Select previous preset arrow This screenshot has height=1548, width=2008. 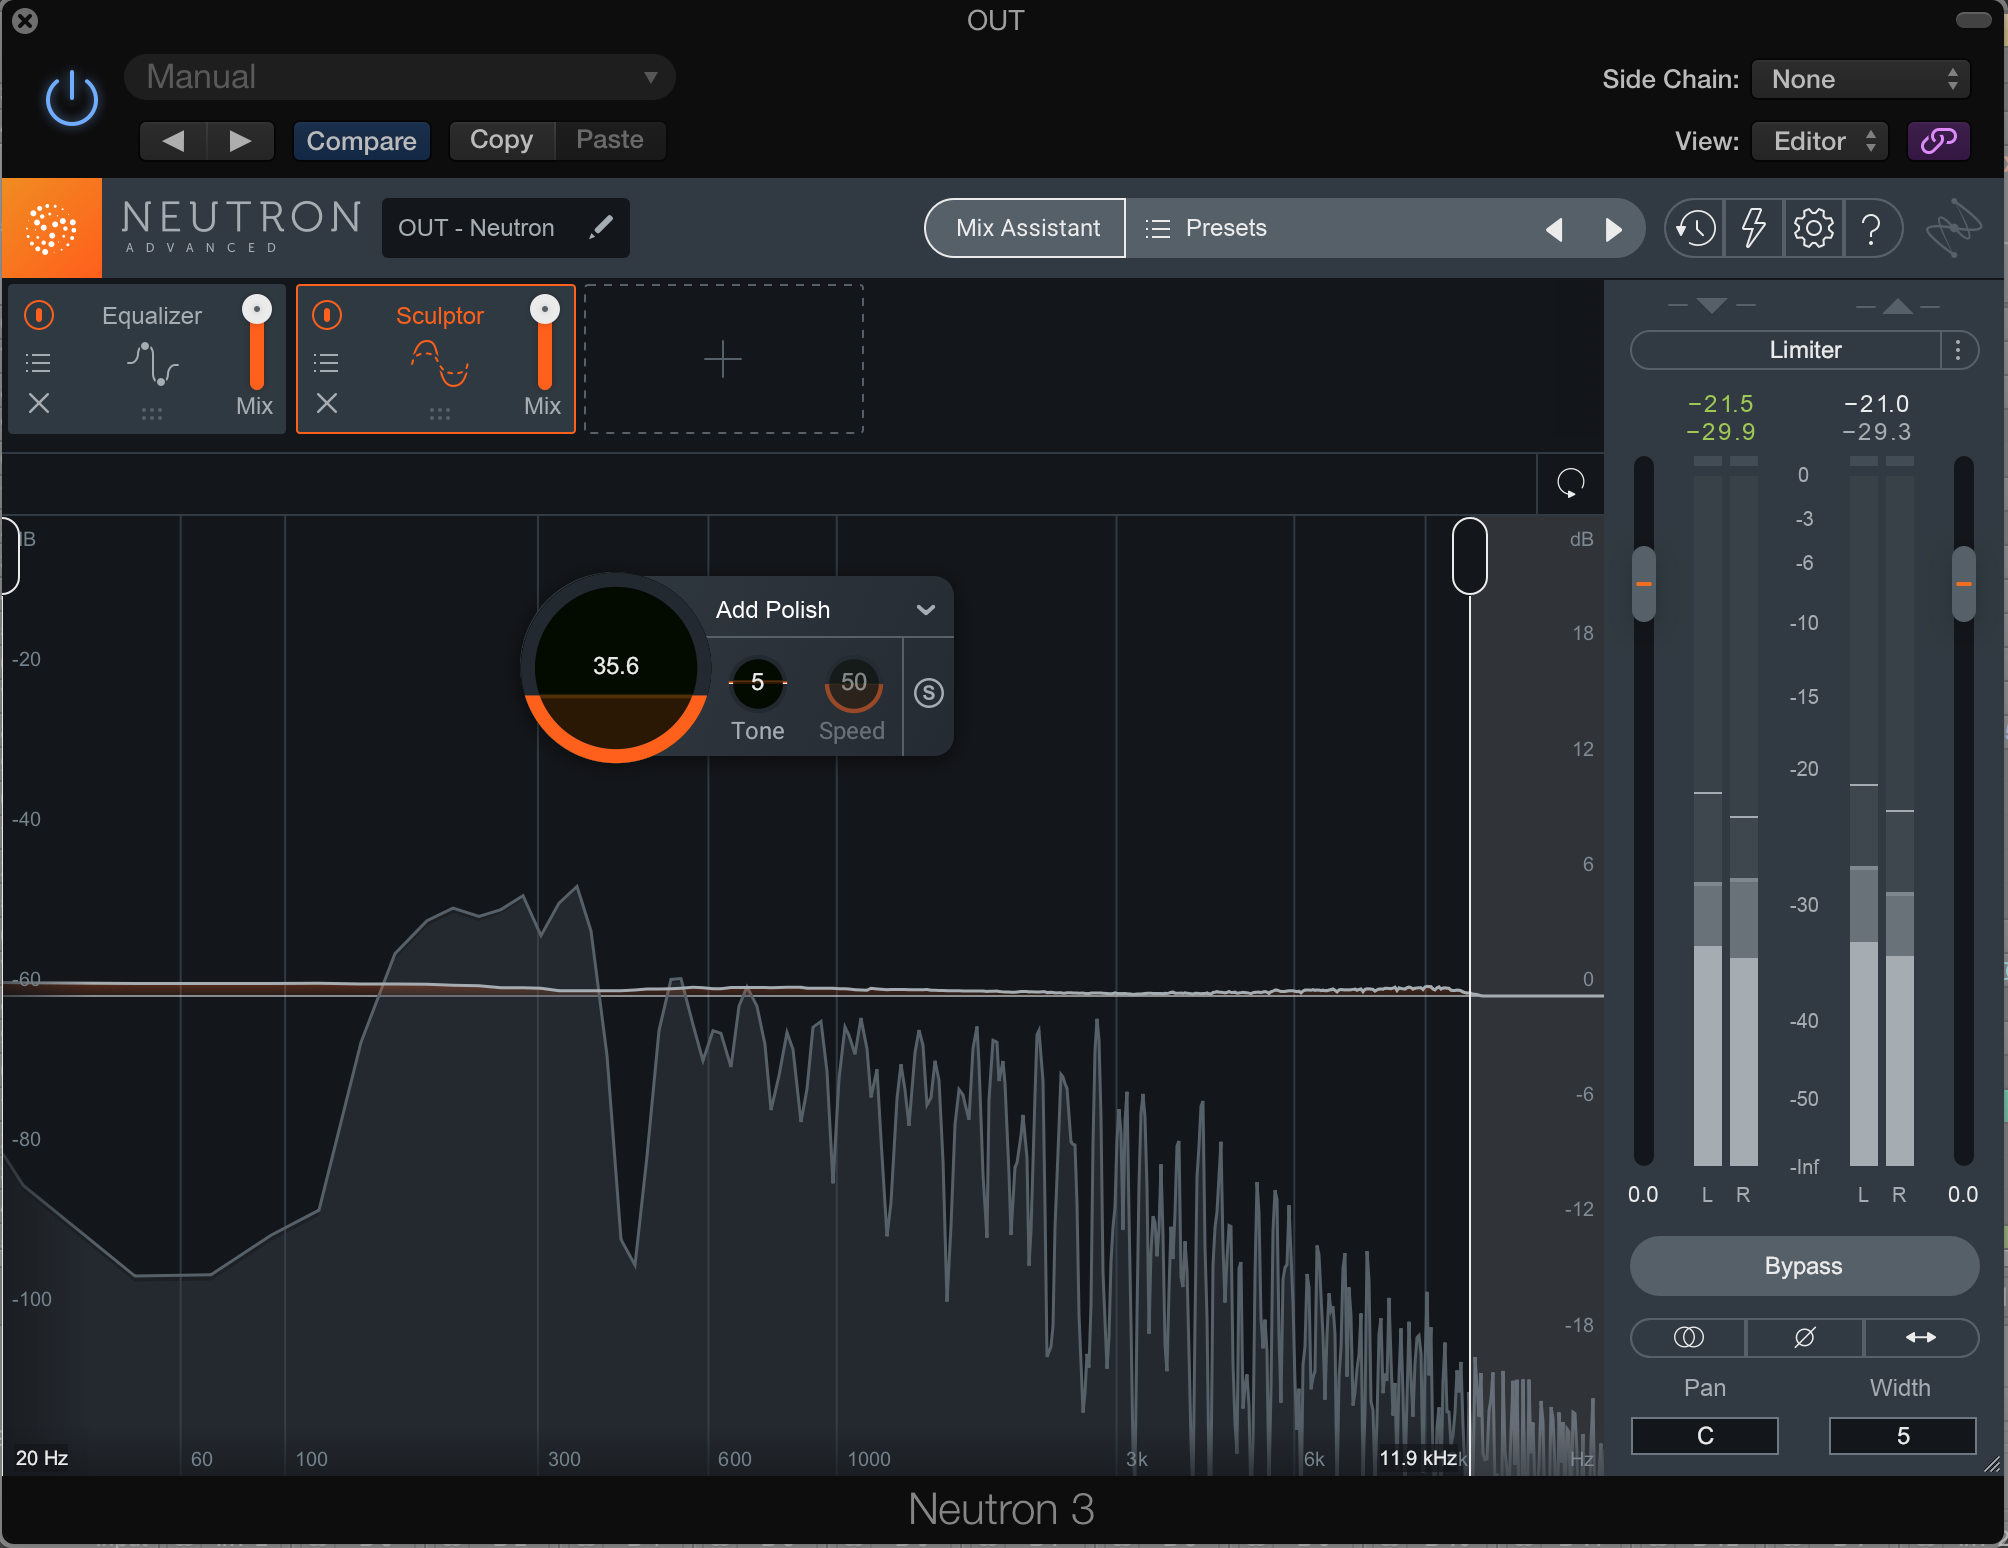pyautogui.click(x=1554, y=230)
